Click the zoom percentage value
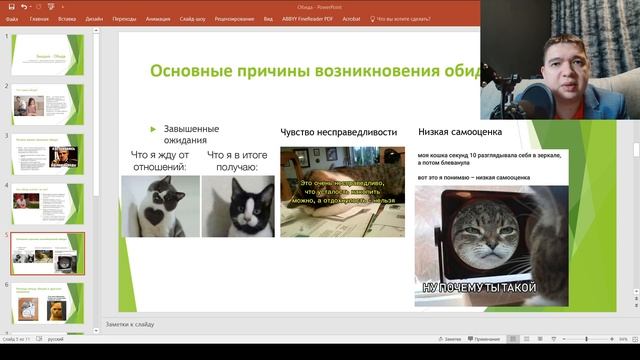The image size is (640, 360). click(x=623, y=339)
